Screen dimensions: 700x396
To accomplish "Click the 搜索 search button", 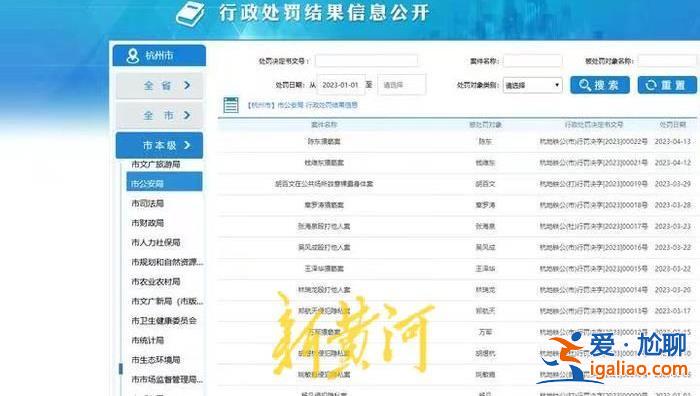I will 600,85.
